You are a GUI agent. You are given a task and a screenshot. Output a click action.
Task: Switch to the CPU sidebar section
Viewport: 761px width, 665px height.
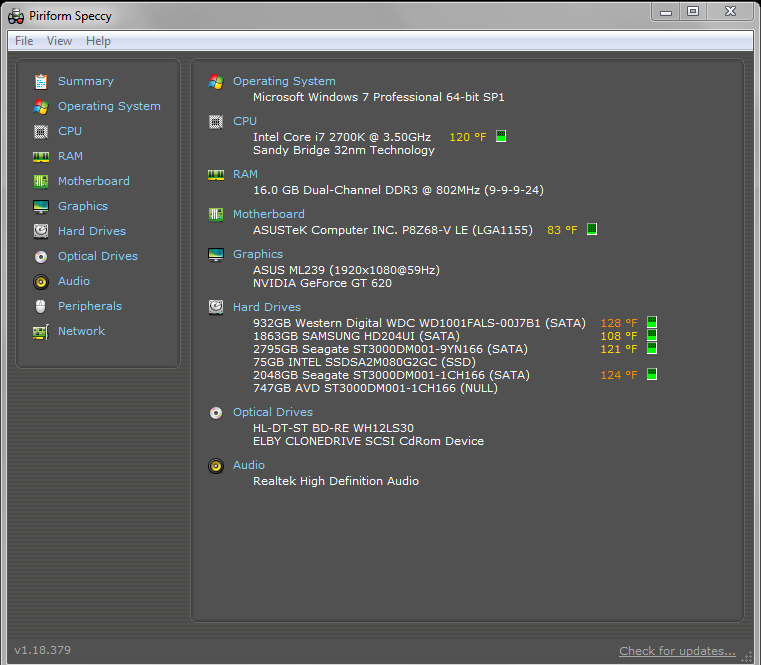pos(70,131)
